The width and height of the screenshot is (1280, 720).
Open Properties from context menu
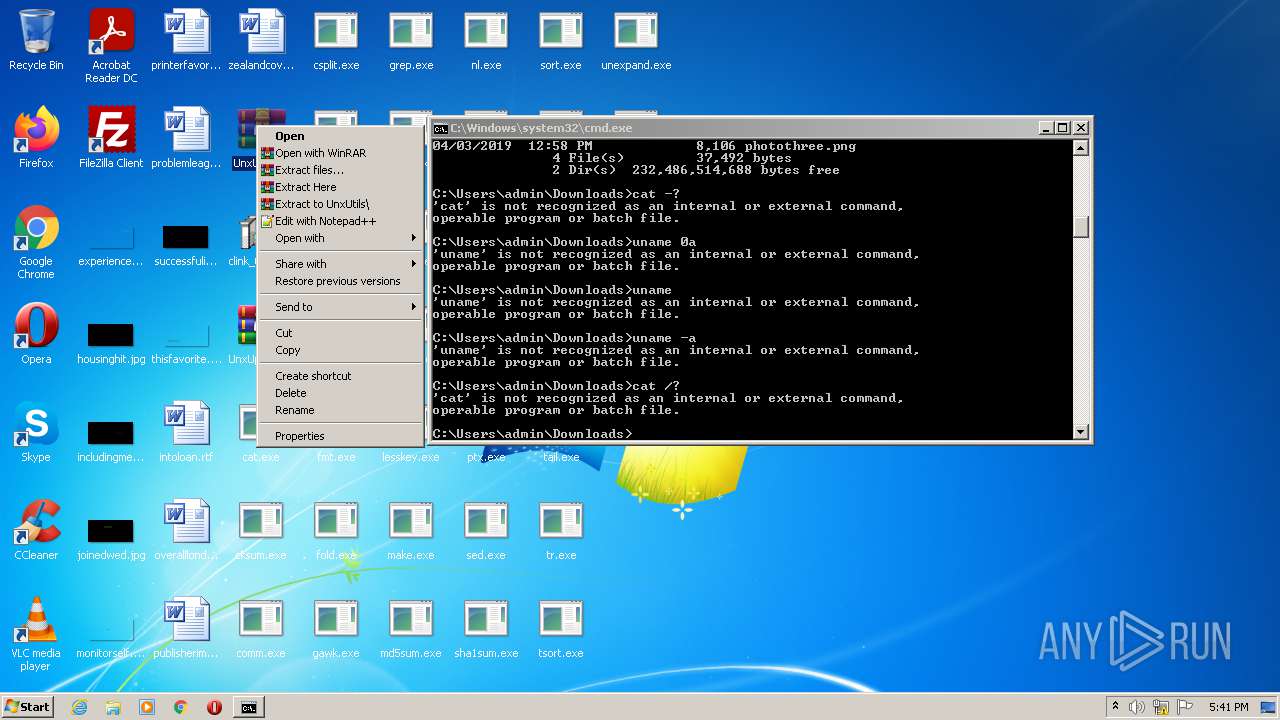pyautogui.click(x=340, y=436)
